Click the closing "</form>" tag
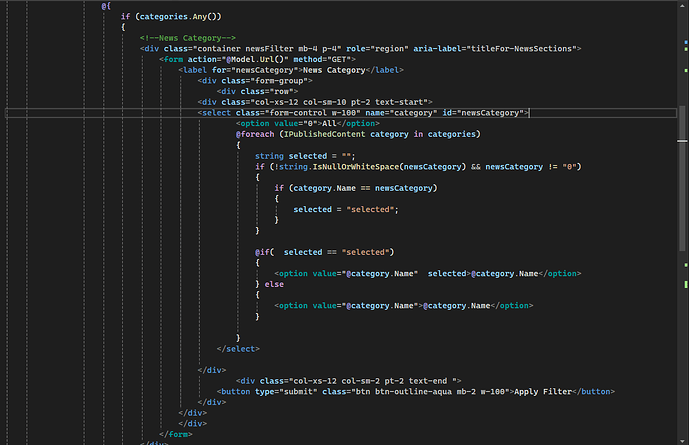 coord(176,434)
